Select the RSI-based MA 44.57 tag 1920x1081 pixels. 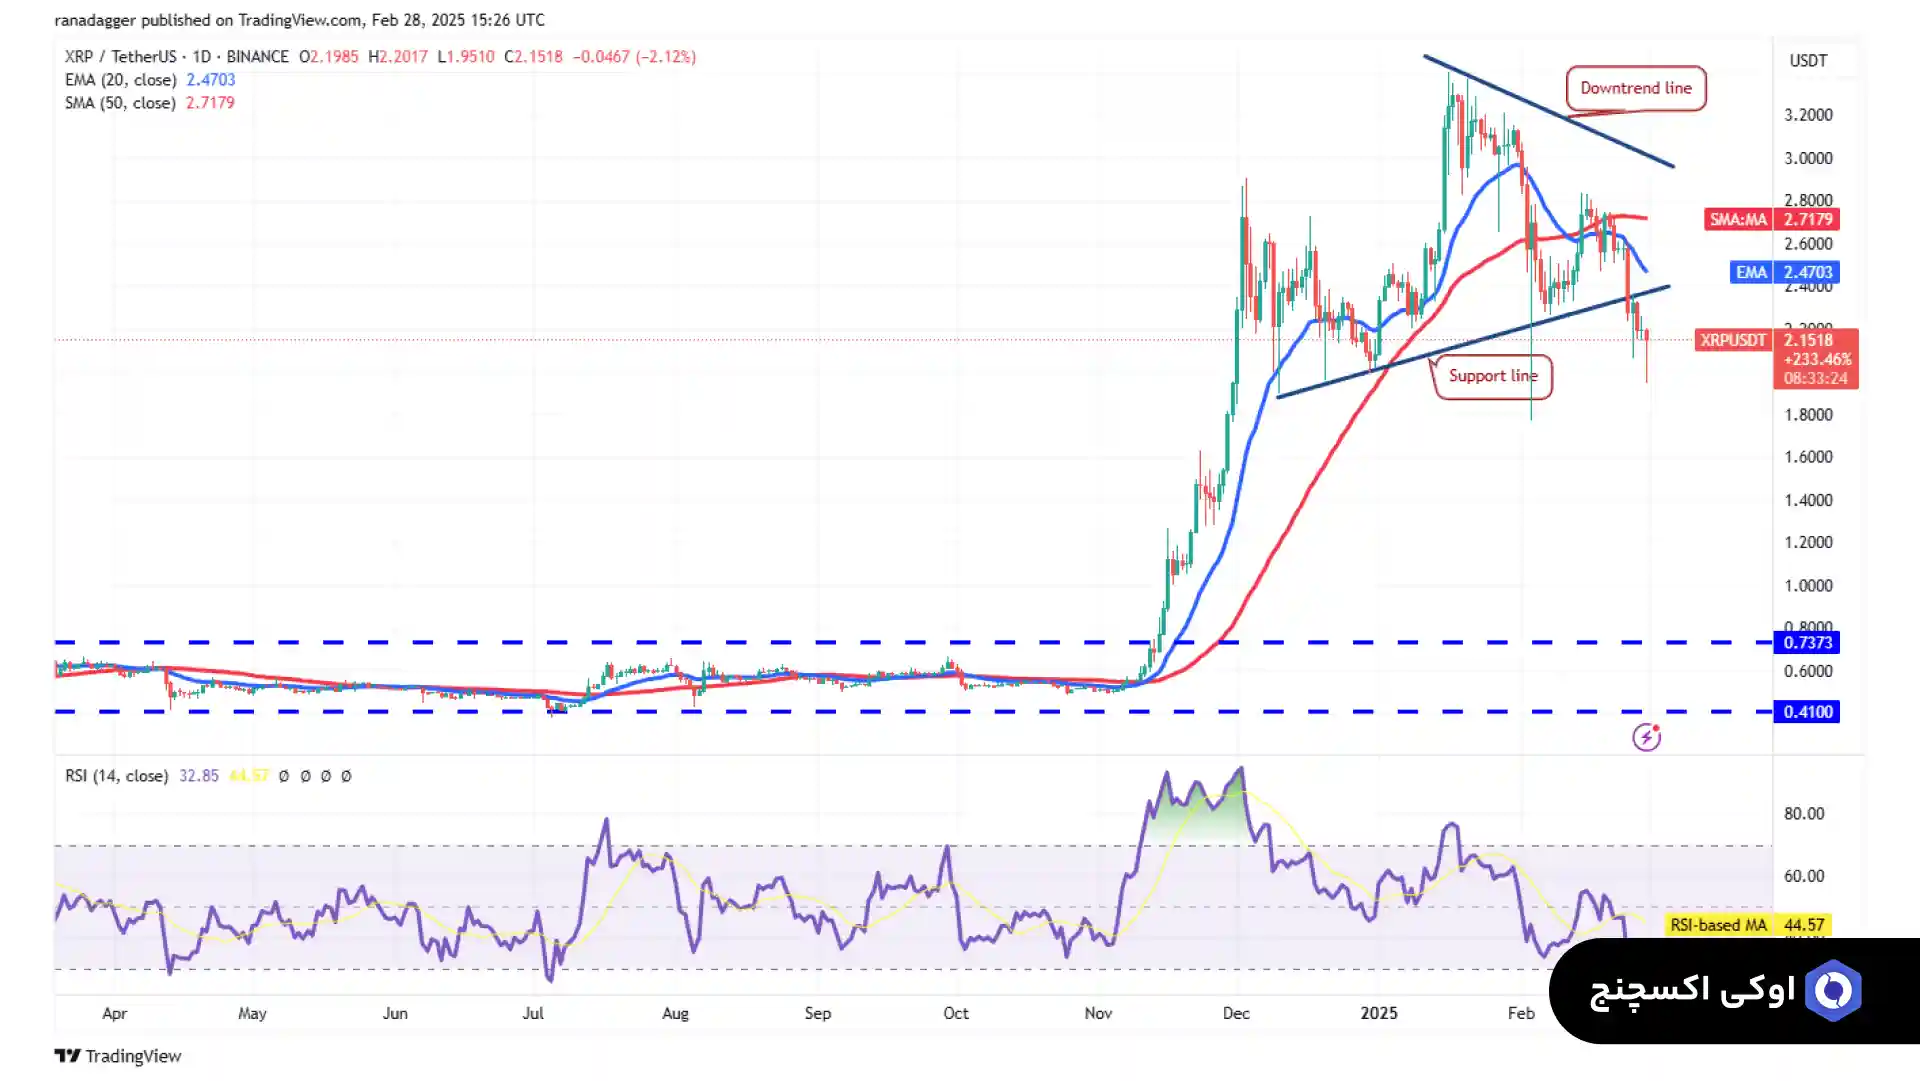pyautogui.click(x=1747, y=925)
